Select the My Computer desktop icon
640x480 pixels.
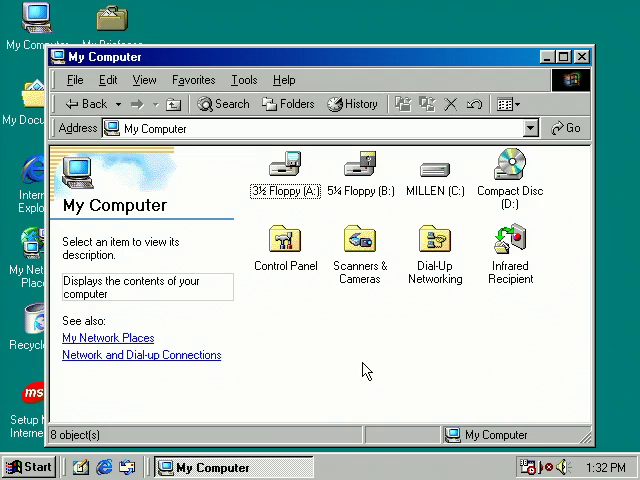click(x=36, y=18)
